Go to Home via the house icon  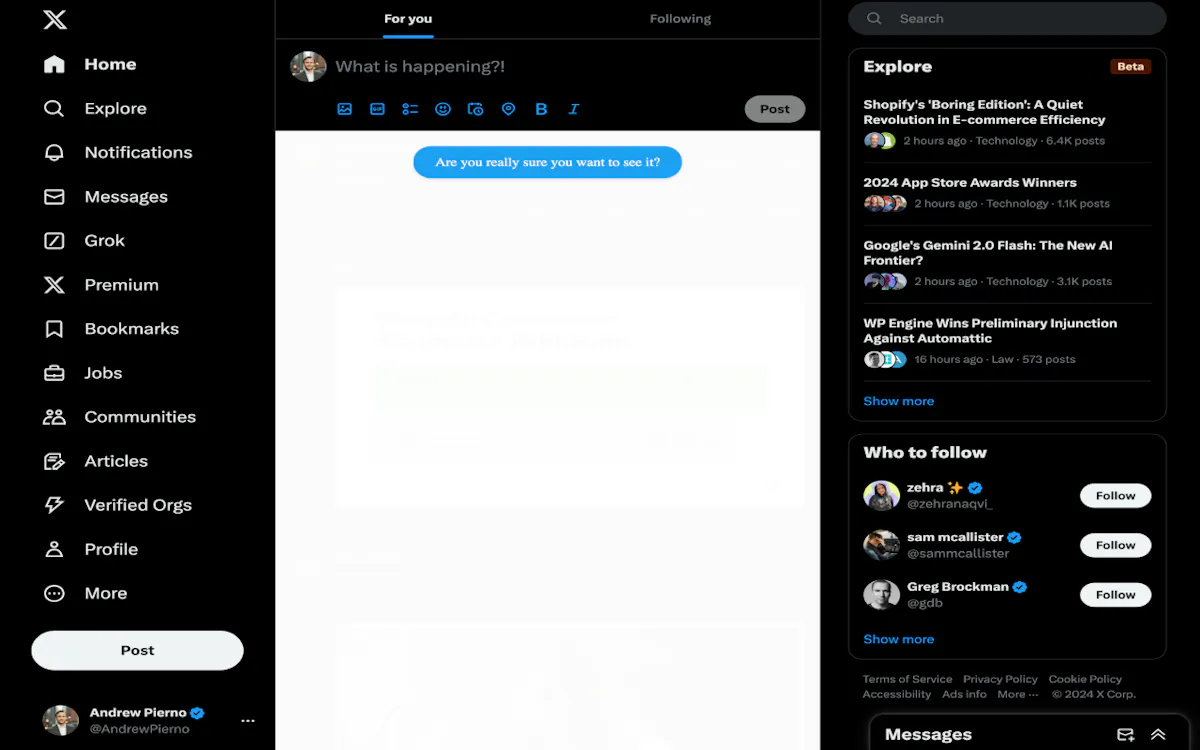(54, 64)
